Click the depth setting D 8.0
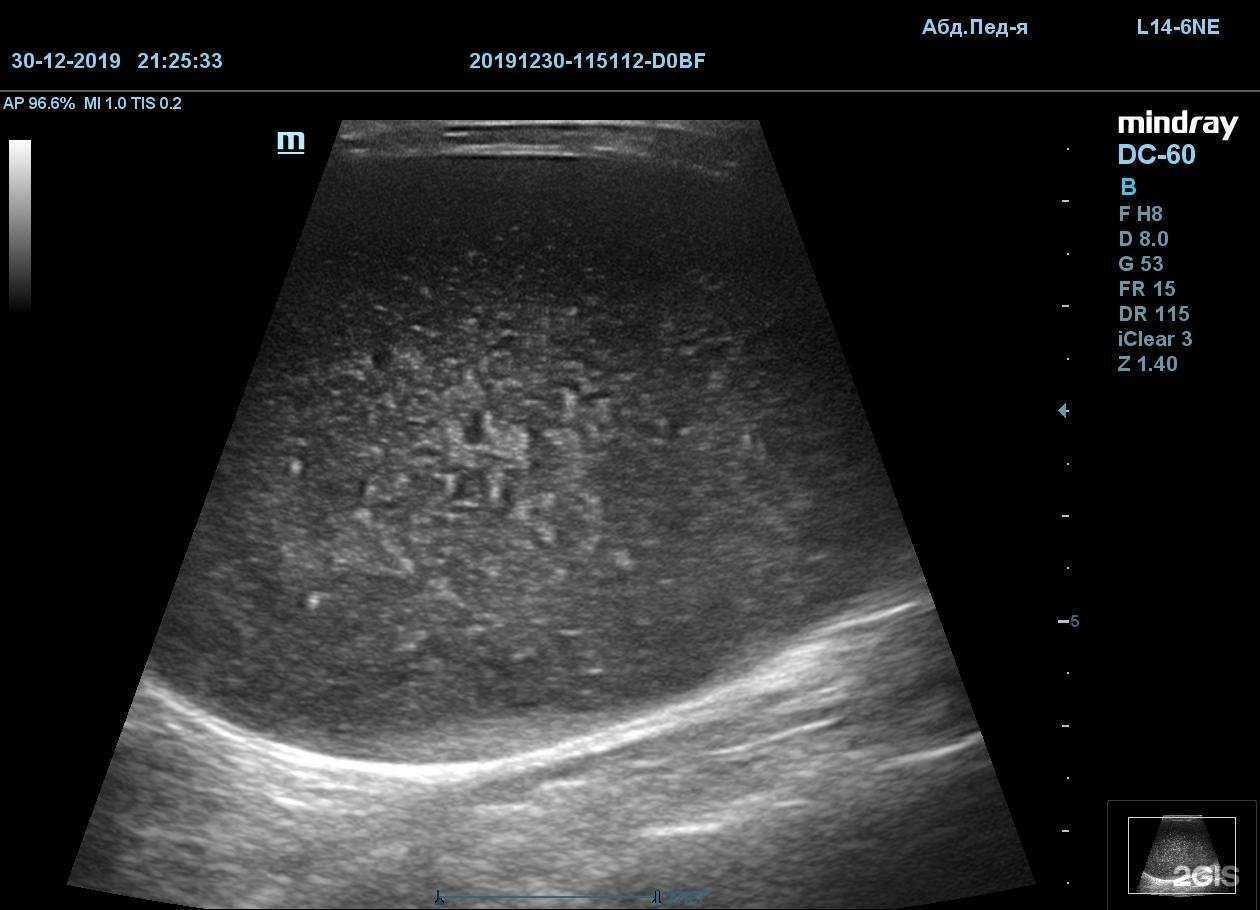Image resolution: width=1260 pixels, height=910 pixels. coord(1143,238)
